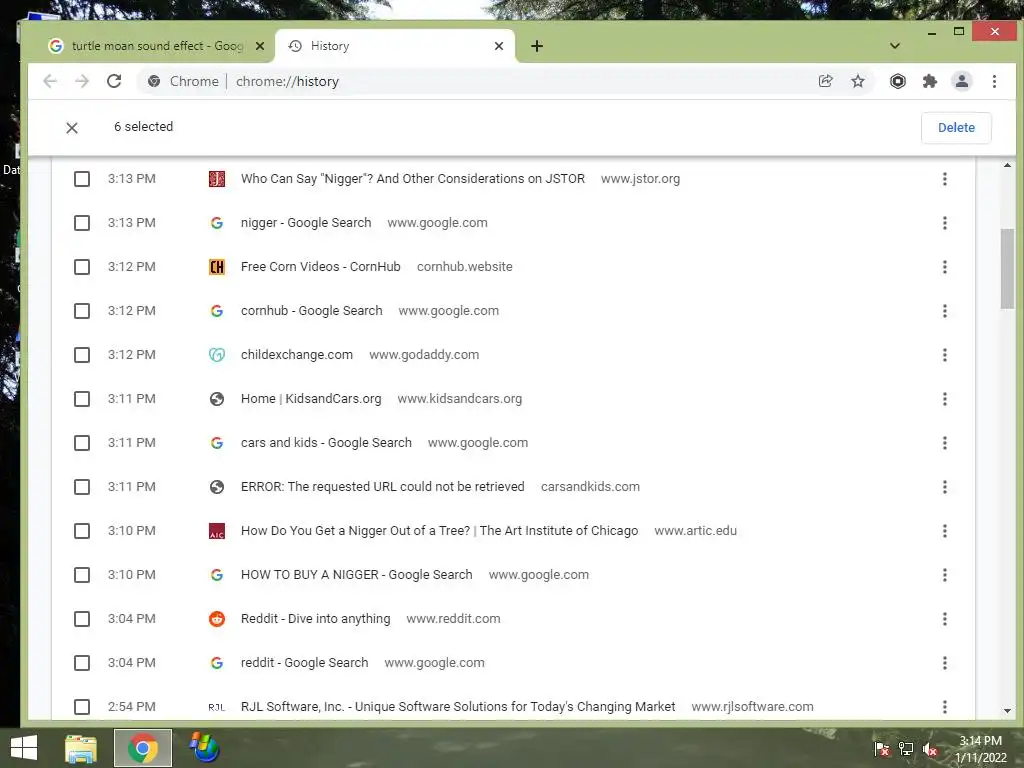This screenshot has height=768, width=1024.
Task: Bookmark this page with the star icon
Action: pos(858,81)
